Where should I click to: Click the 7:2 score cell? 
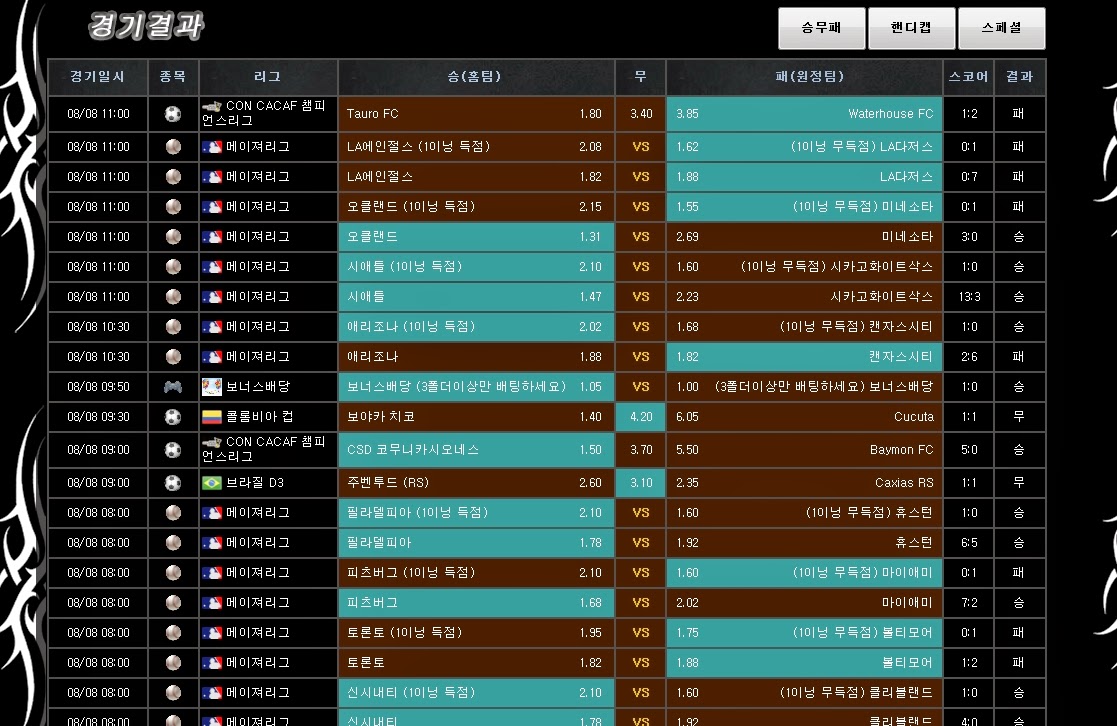click(x=969, y=603)
